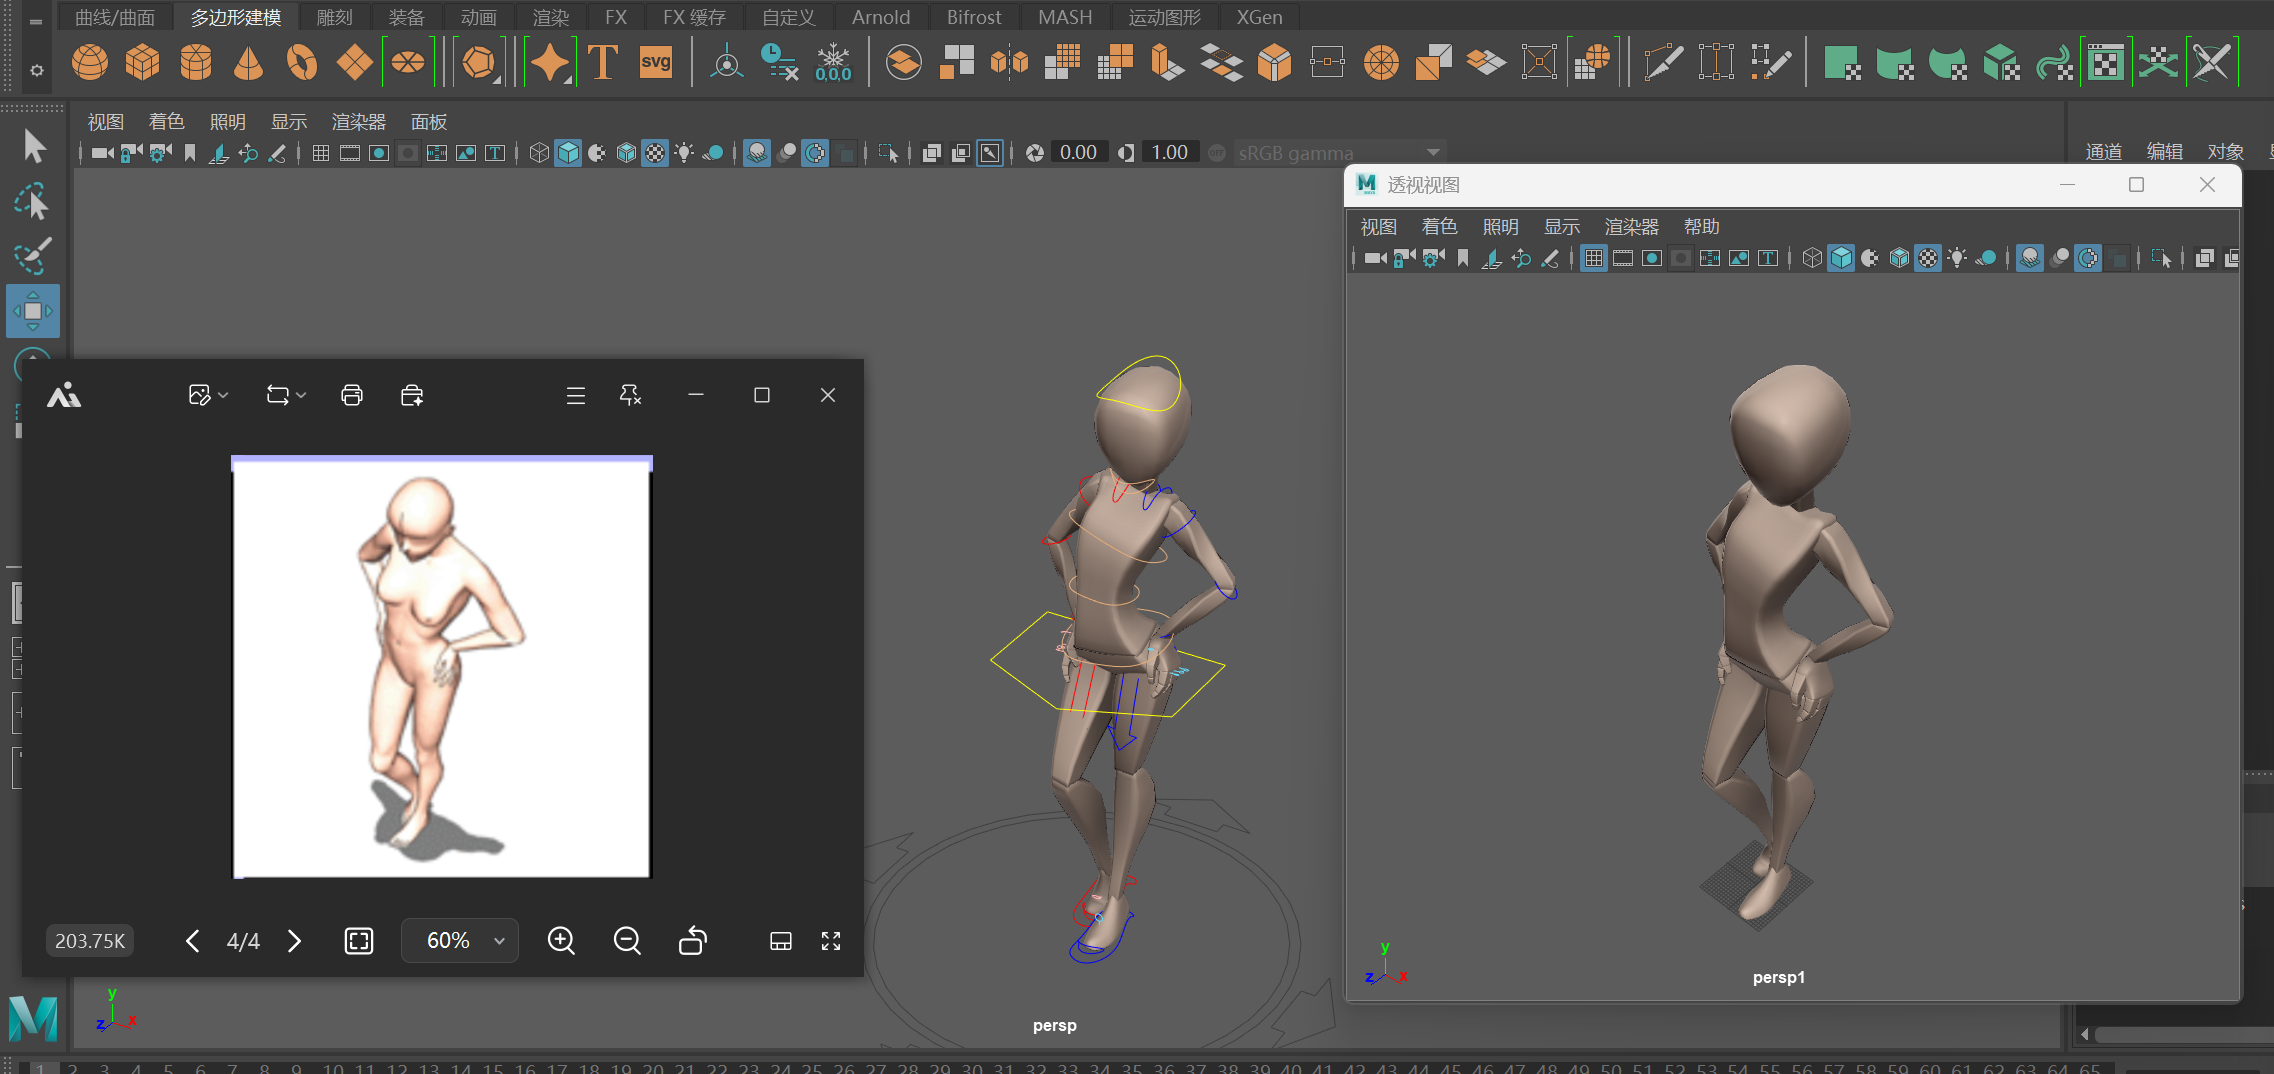Viewport: 2274px width, 1074px height.
Task: Switch to the Arnold shelf tab
Action: [880, 17]
